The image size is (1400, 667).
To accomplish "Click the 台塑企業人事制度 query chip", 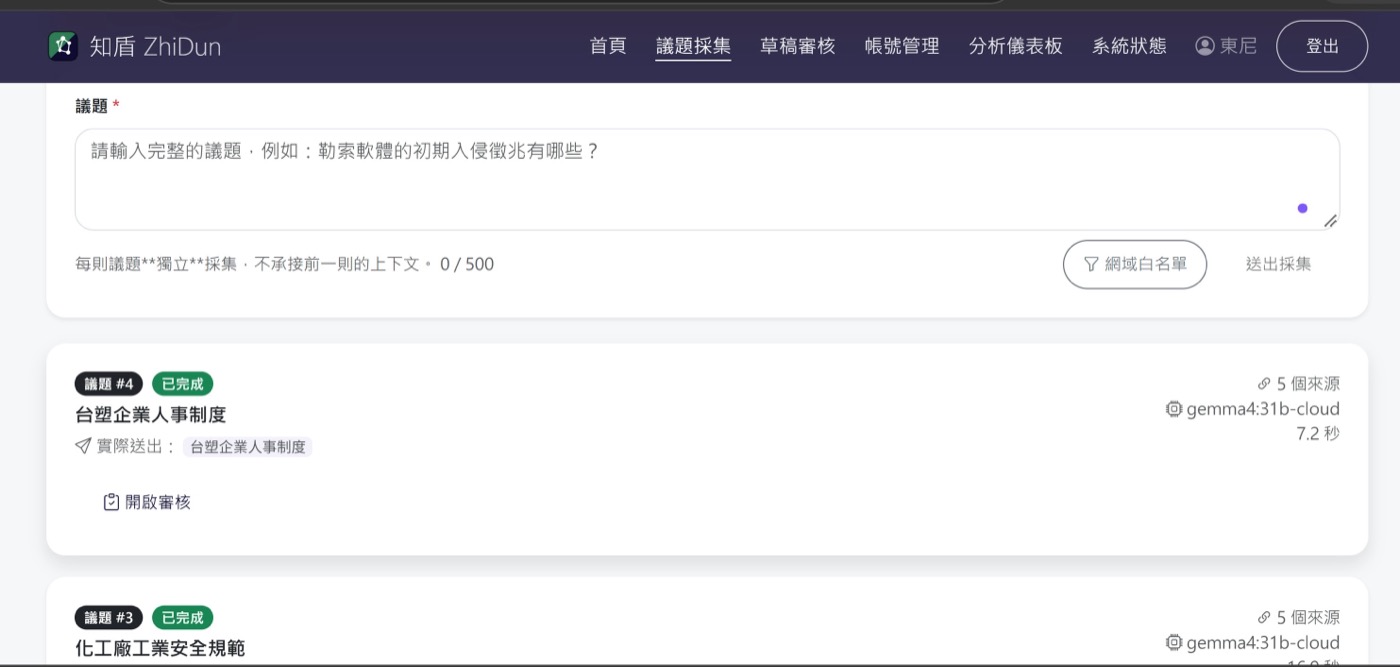I will coord(247,447).
